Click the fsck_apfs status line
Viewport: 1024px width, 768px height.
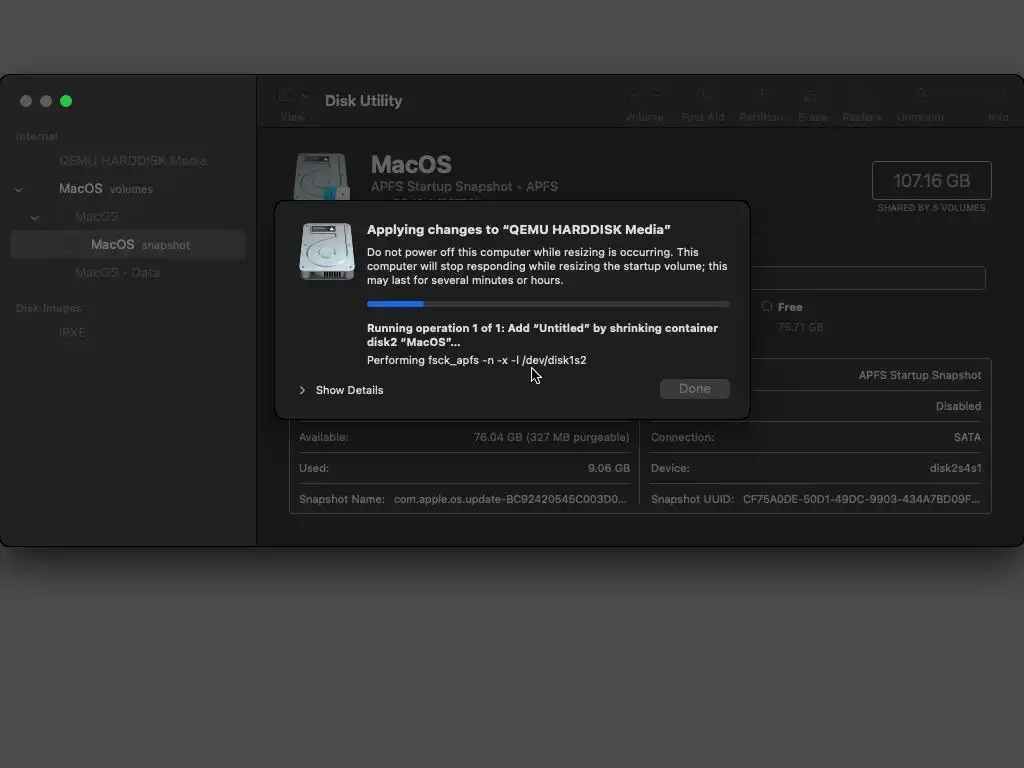(476, 360)
